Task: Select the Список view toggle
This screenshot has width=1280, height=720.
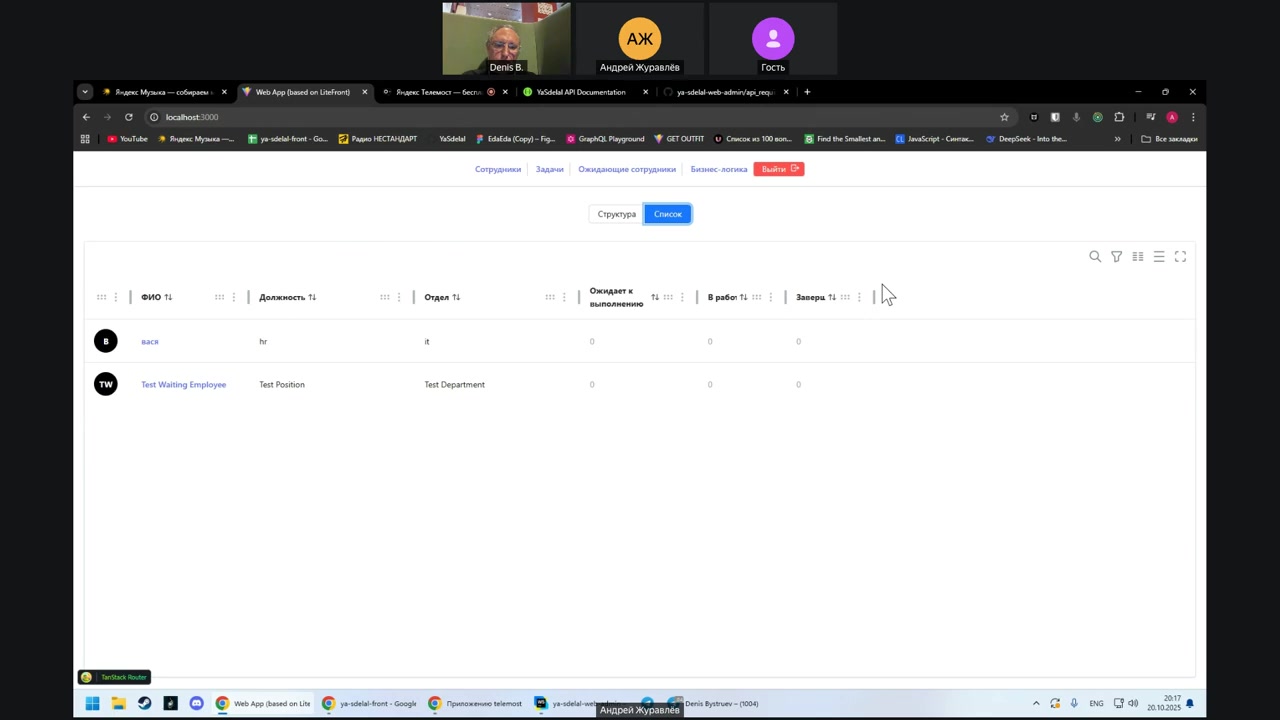Action: click(667, 214)
